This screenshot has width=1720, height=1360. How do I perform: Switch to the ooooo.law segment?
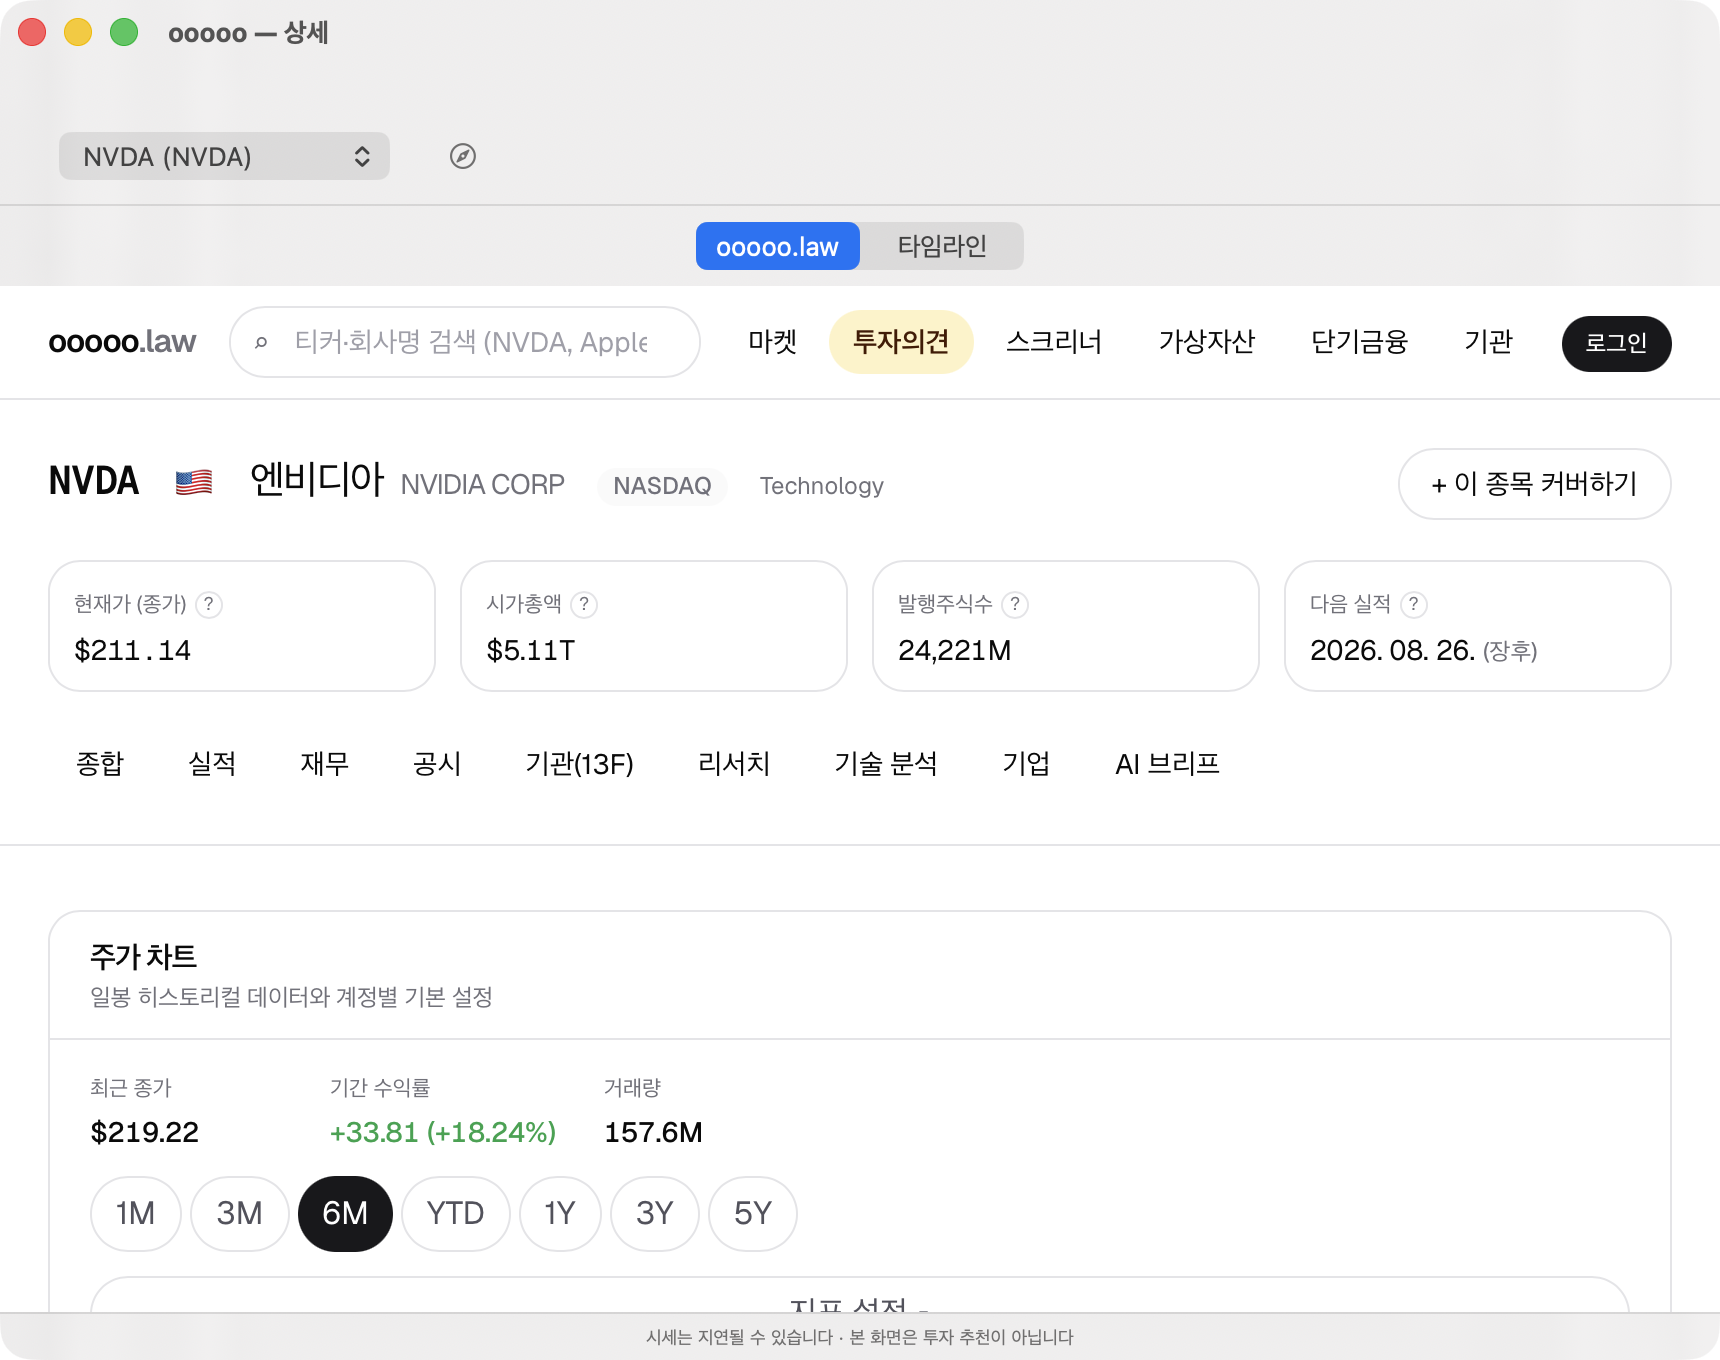[x=778, y=246]
